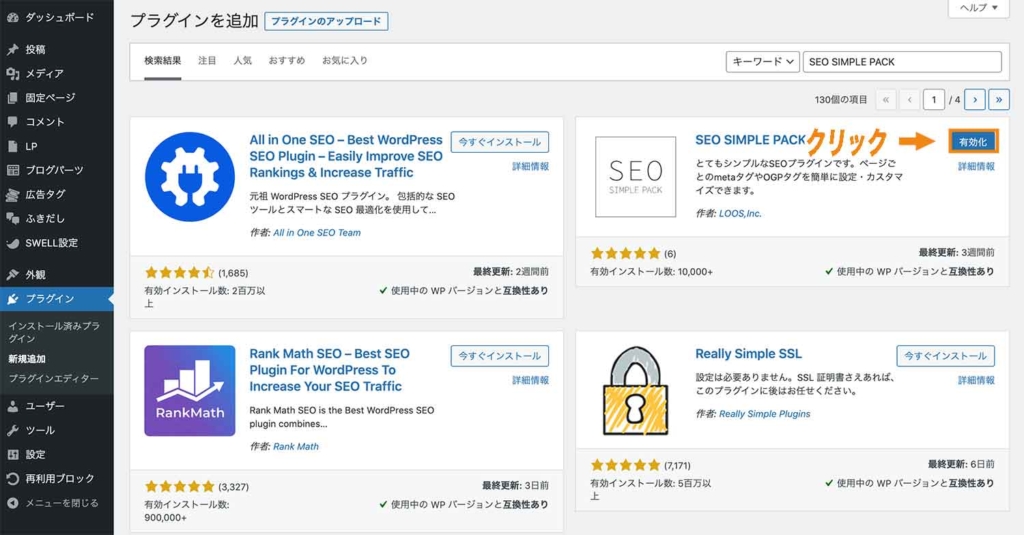The image size is (1024, 535).
Task: Open 詳細情報 for Rank Math SEO
Action: [530, 380]
